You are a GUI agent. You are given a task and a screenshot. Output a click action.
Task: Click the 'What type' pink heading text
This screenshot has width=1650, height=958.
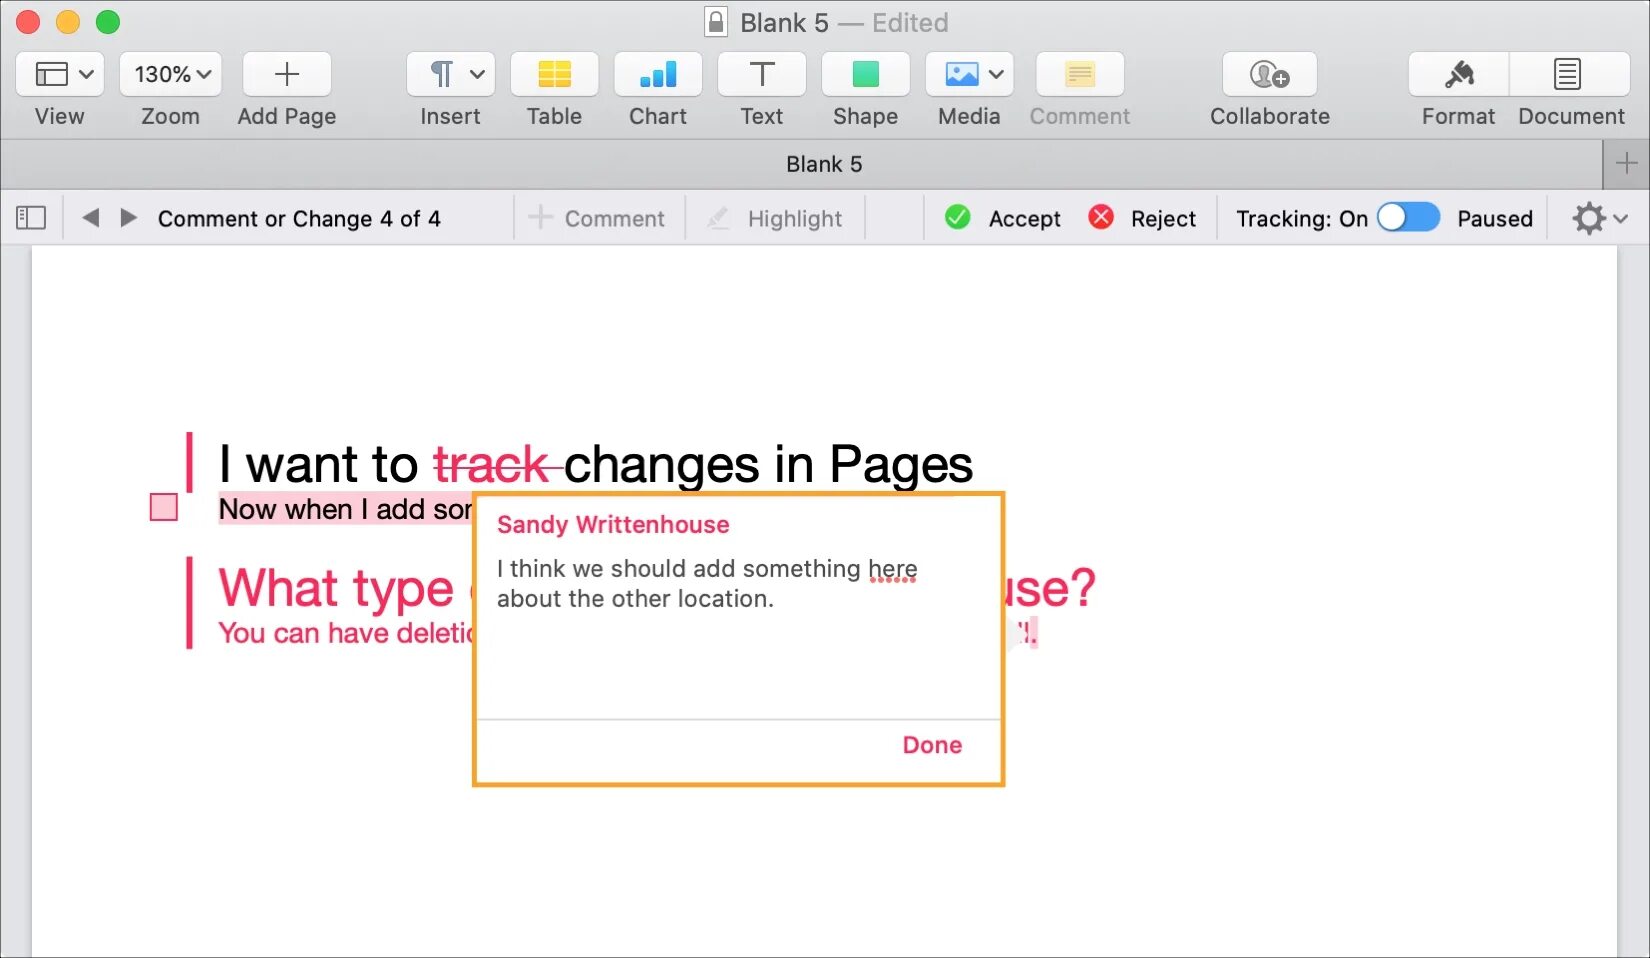(x=336, y=588)
